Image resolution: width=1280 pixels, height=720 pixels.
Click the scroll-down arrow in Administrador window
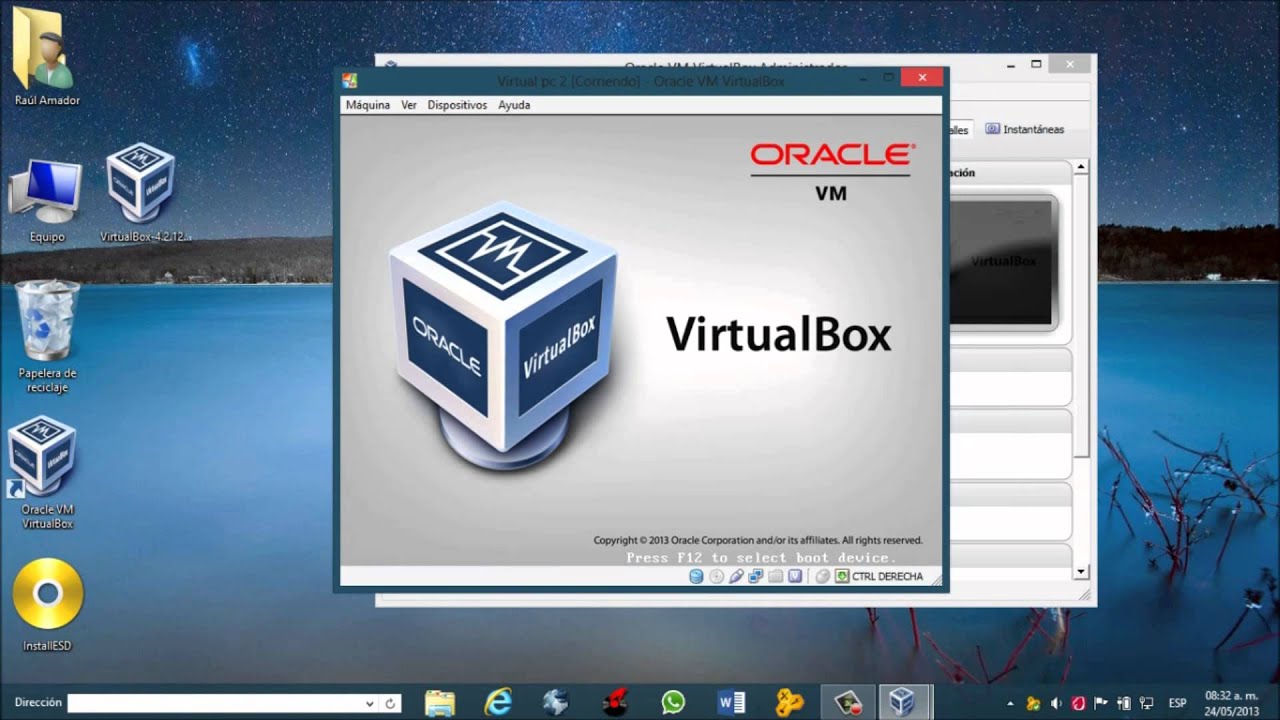pos(1081,572)
